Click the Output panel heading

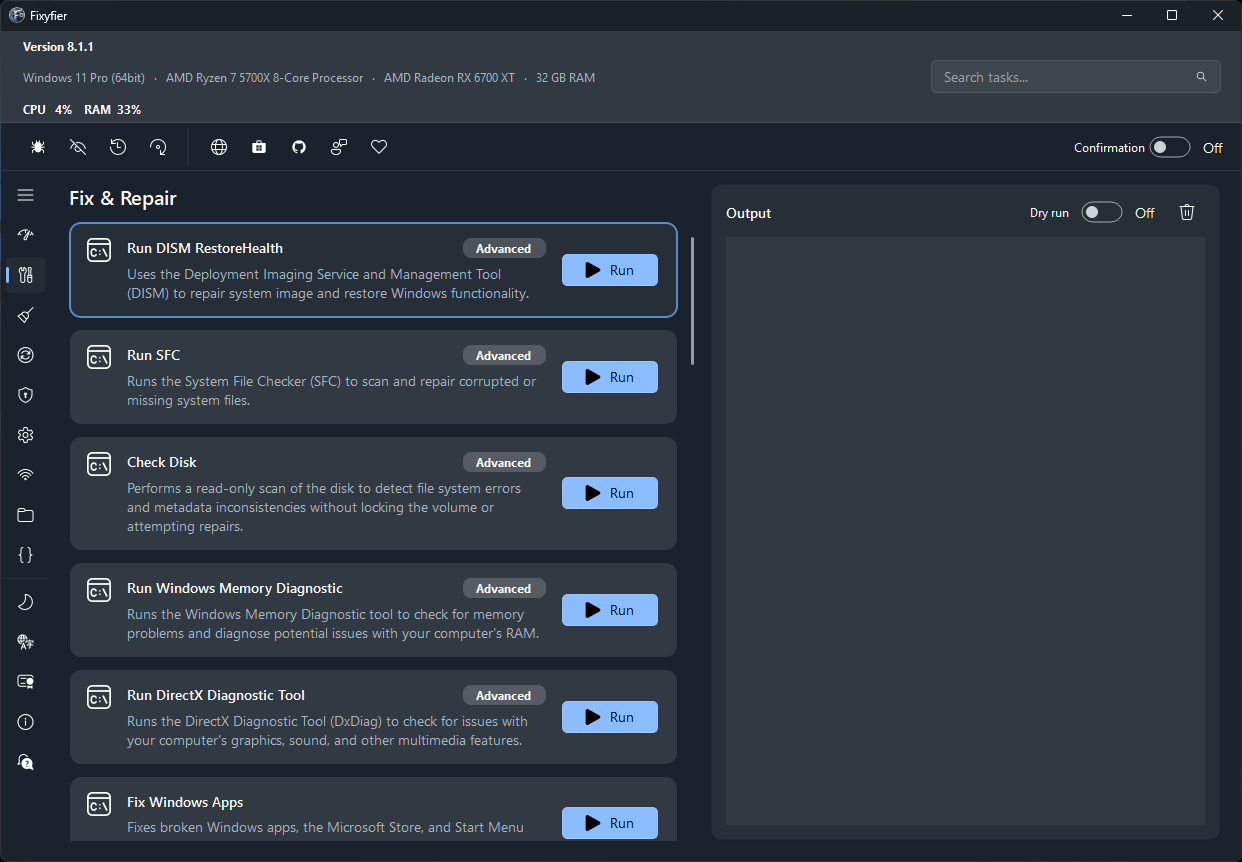tap(749, 213)
